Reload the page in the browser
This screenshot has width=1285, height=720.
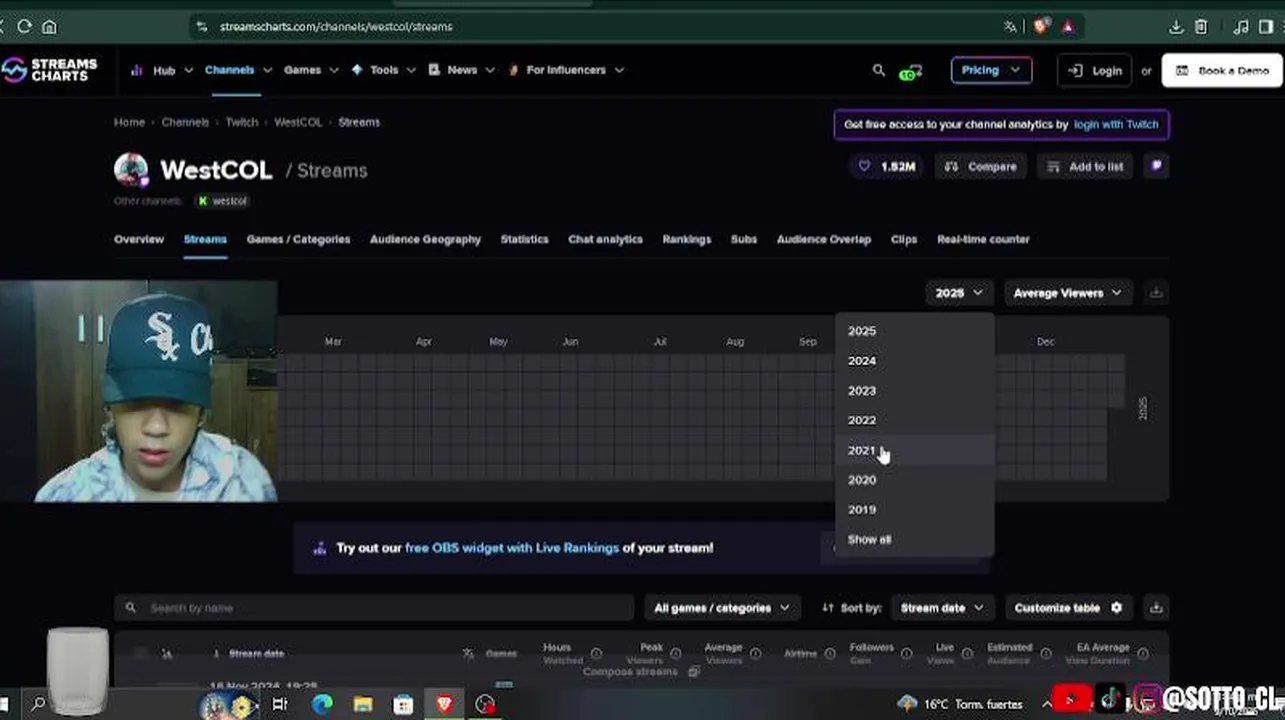pos(24,26)
